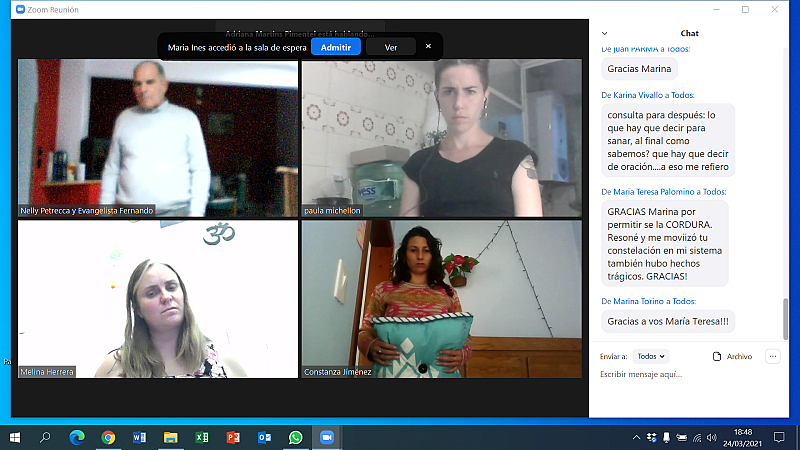Viewport: 800px width, 450px height.
Task: Open Excel from the taskbar
Action: click(202, 437)
